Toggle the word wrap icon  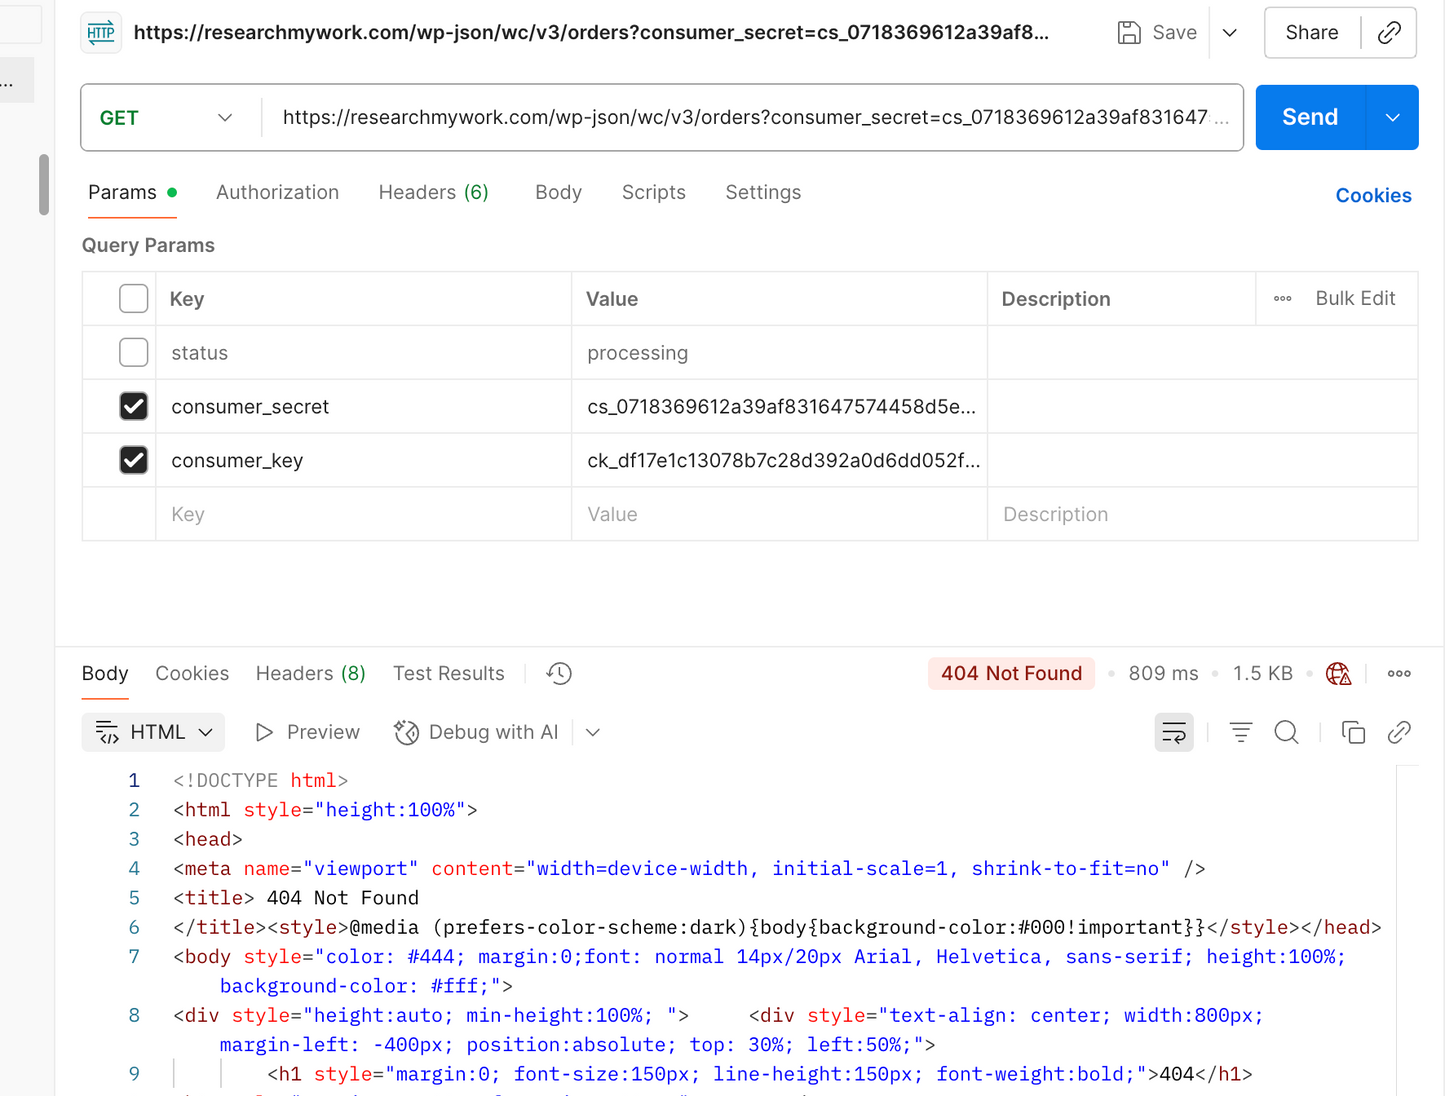(1174, 732)
